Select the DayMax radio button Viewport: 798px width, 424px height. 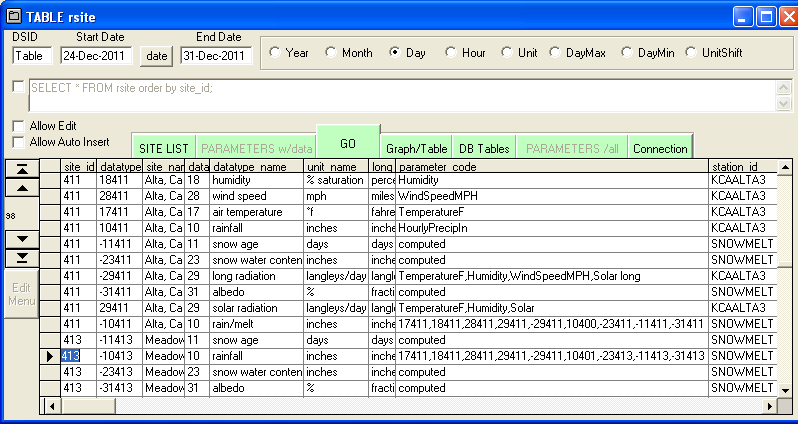coord(555,52)
